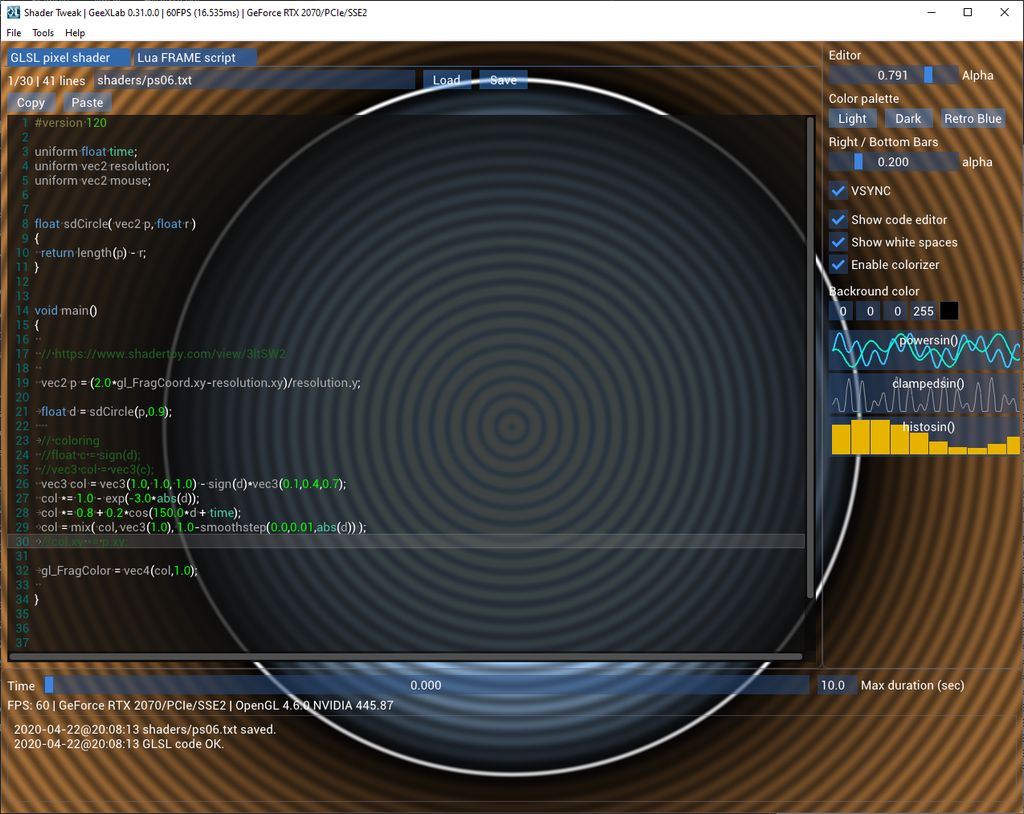
Task: Click the Paste button
Action: (x=87, y=103)
